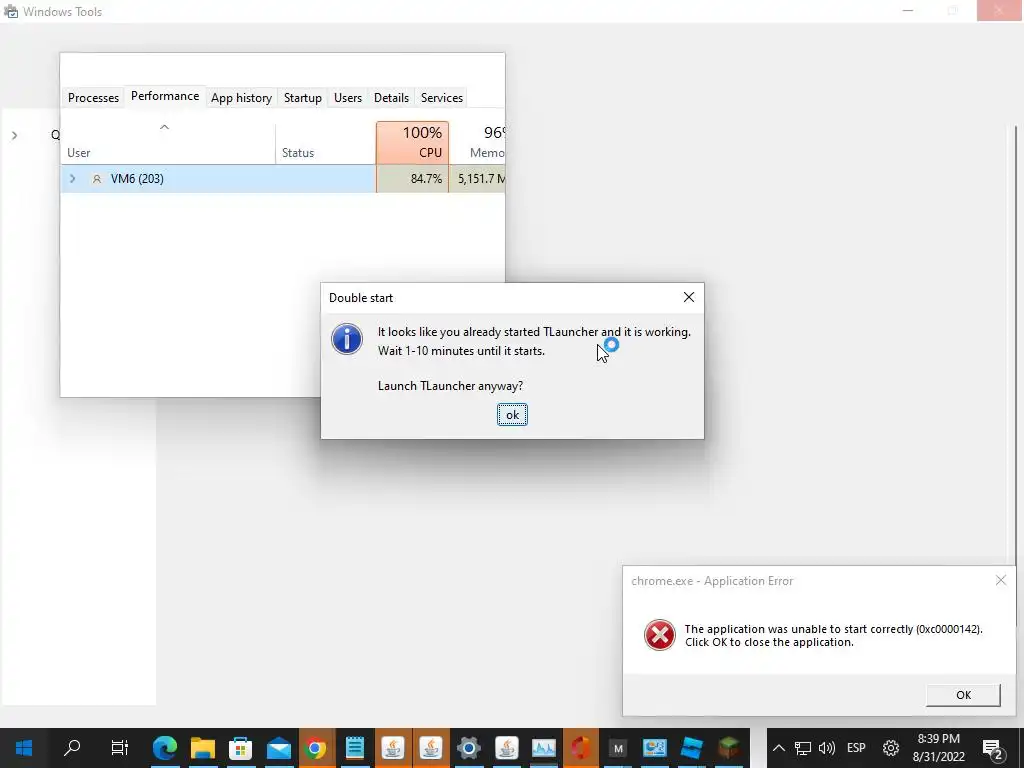
Task: Select Java icon right after Notepad icon
Action: tap(392, 748)
